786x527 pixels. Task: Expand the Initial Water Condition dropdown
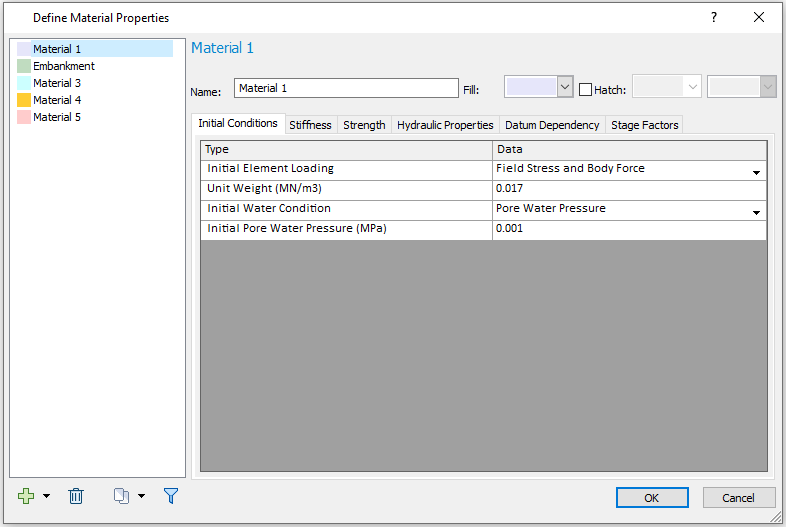pyautogui.click(x=756, y=213)
